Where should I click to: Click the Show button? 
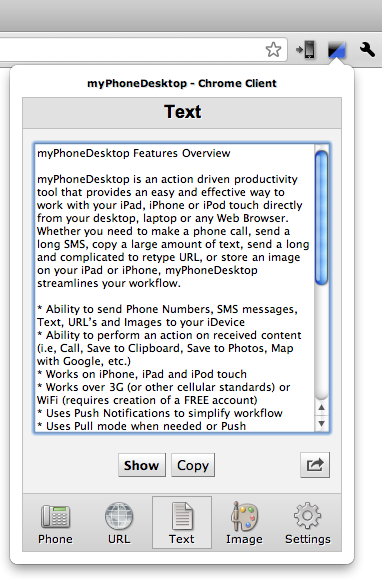point(142,465)
